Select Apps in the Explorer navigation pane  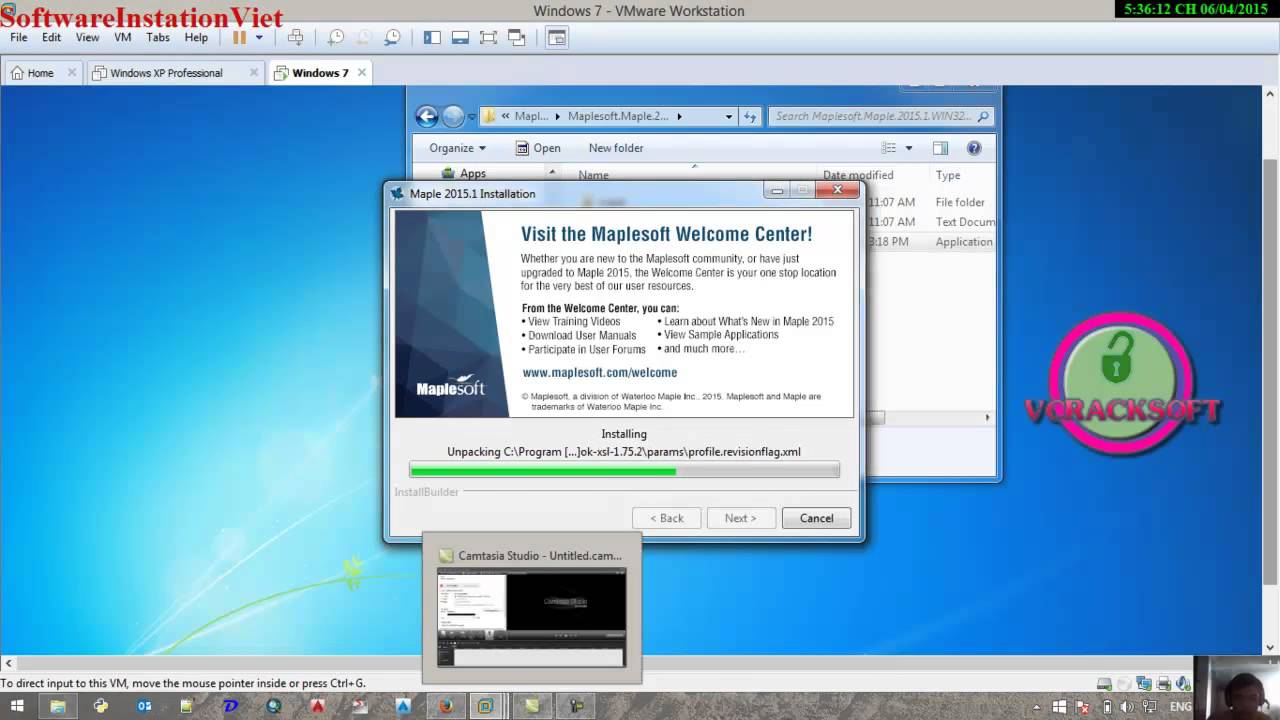pyautogui.click(x=473, y=174)
